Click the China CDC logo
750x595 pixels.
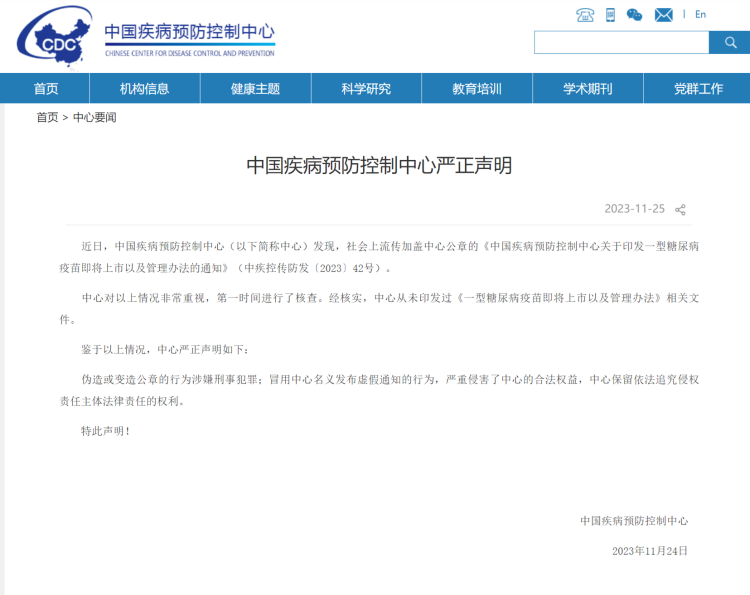(48, 38)
